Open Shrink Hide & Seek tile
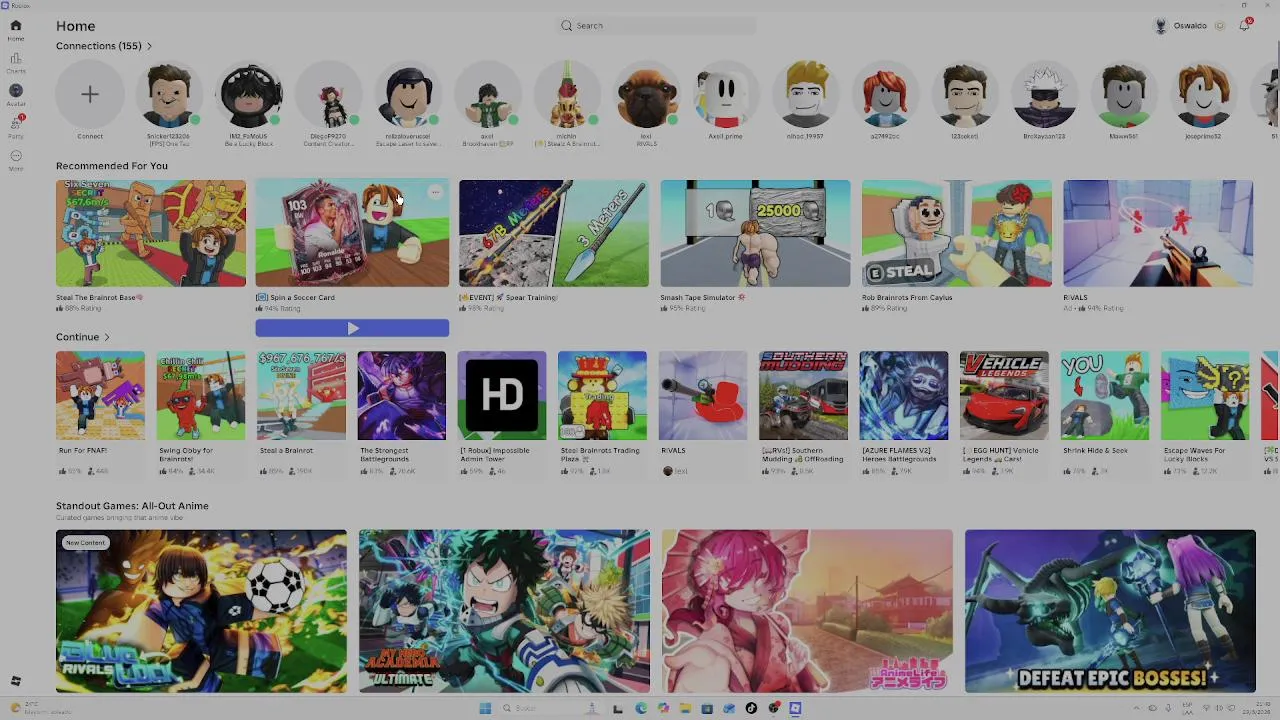 [1105, 396]
